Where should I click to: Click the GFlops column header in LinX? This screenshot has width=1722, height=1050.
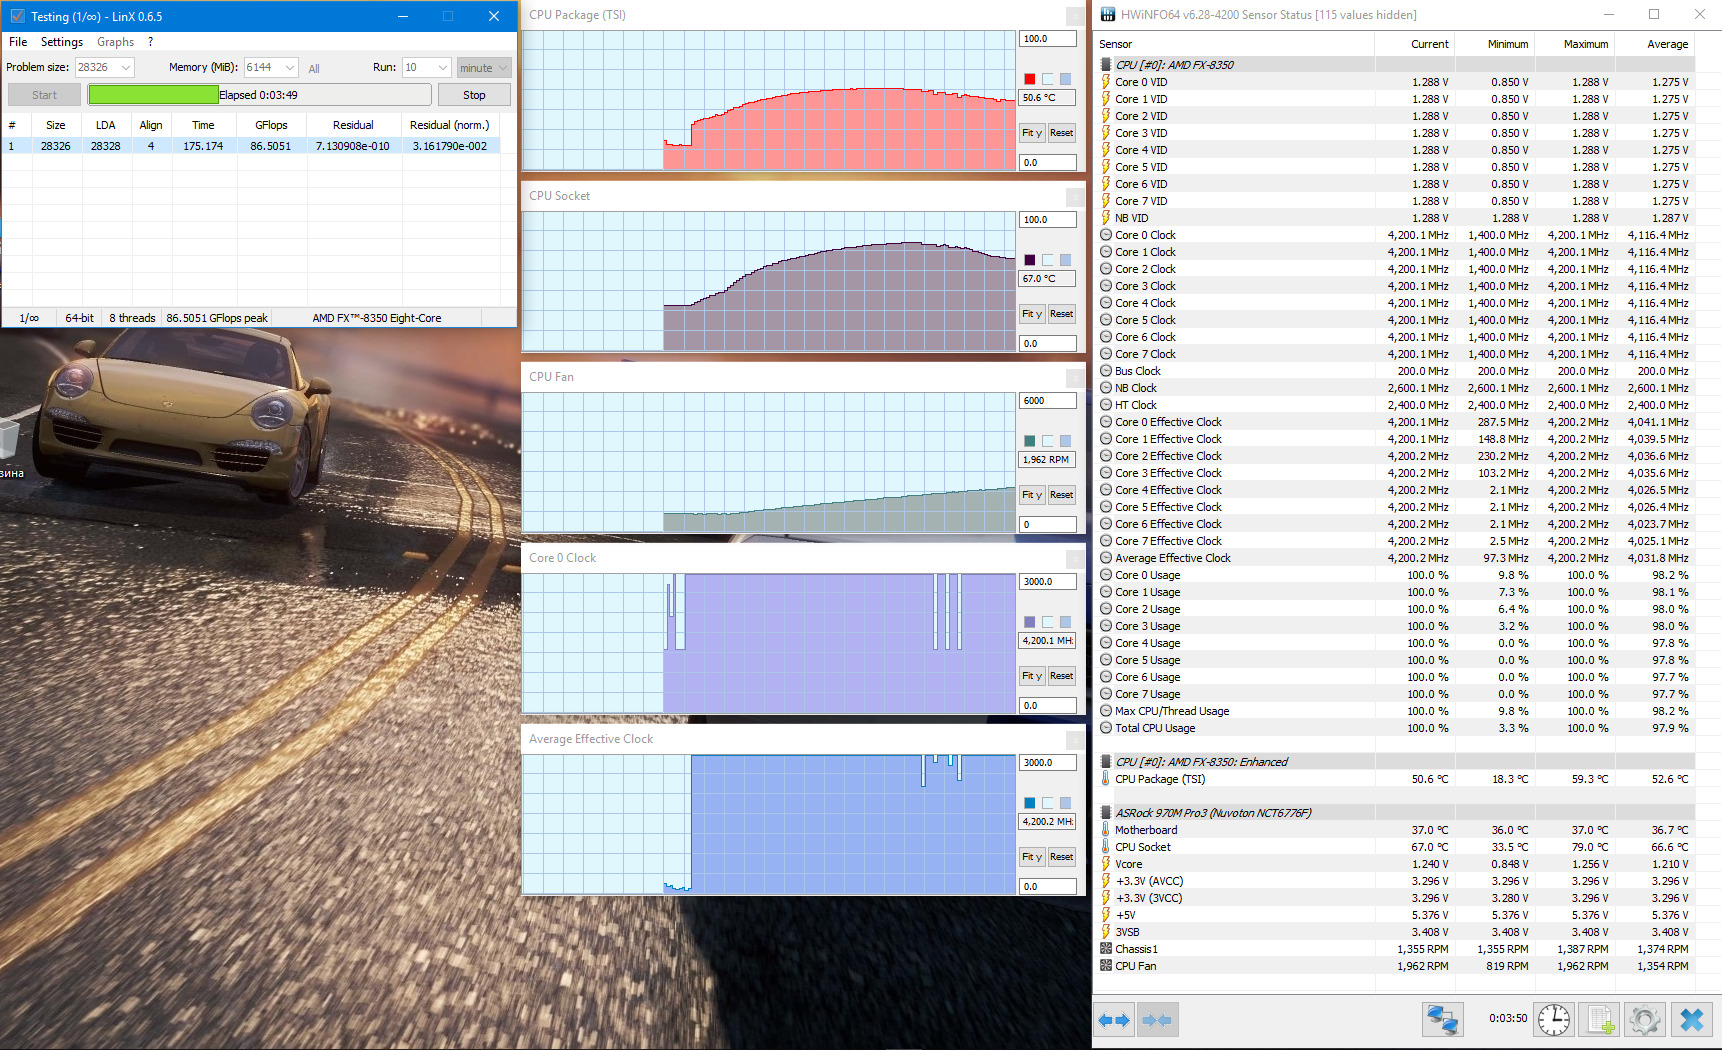(272, 125)
